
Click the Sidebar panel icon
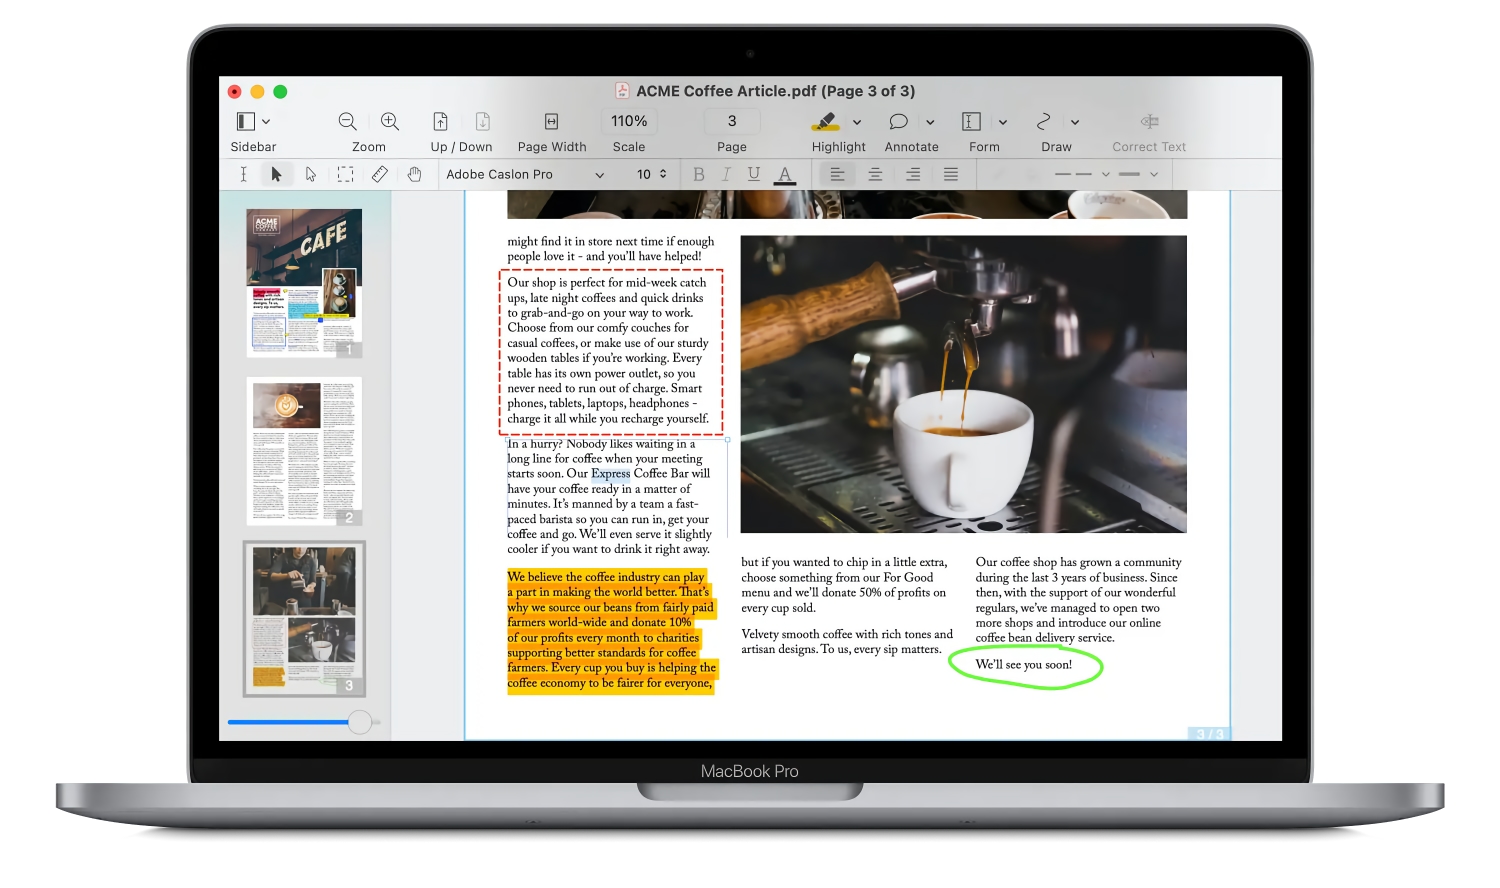click(245, 121)
